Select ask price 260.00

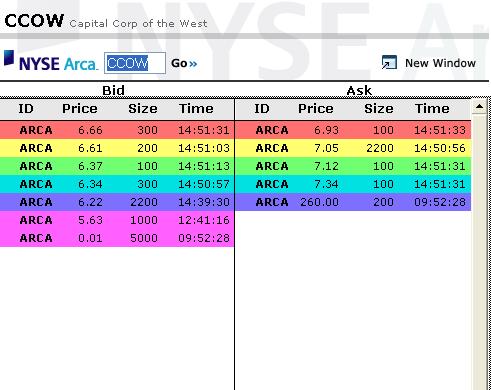tap(319, 202)
